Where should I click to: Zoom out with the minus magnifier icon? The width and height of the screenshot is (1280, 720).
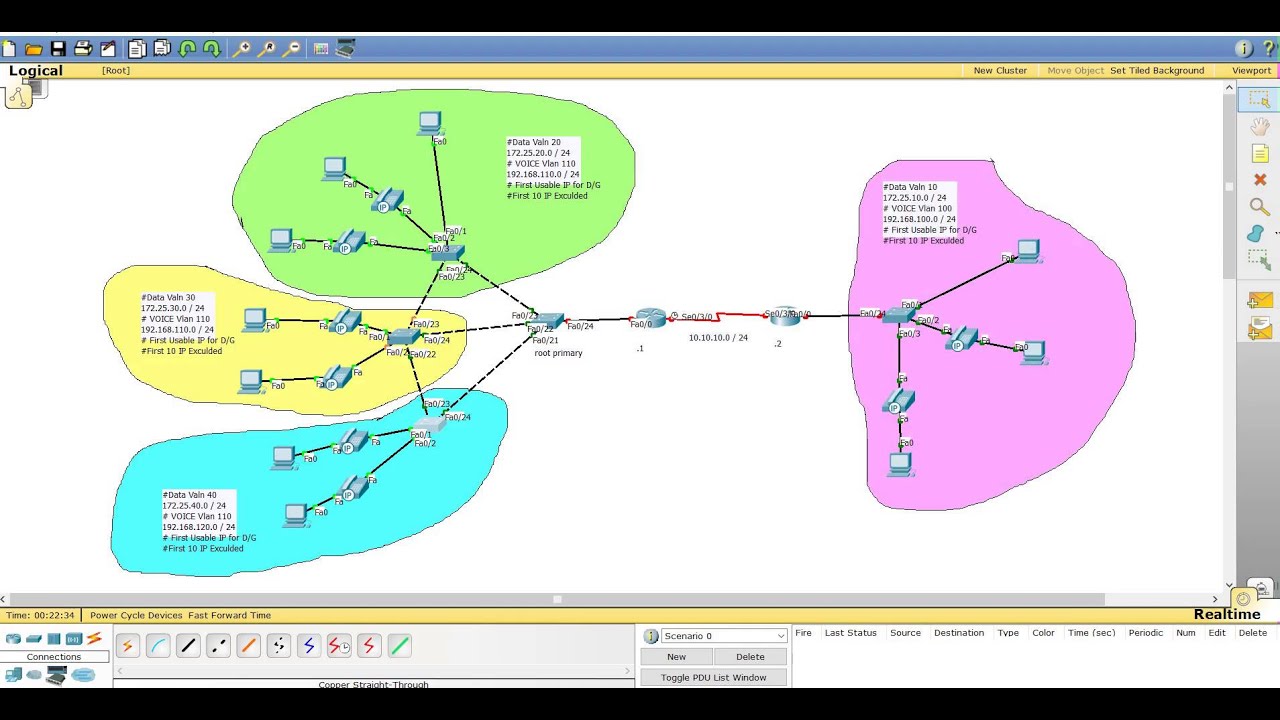point(292,48)
